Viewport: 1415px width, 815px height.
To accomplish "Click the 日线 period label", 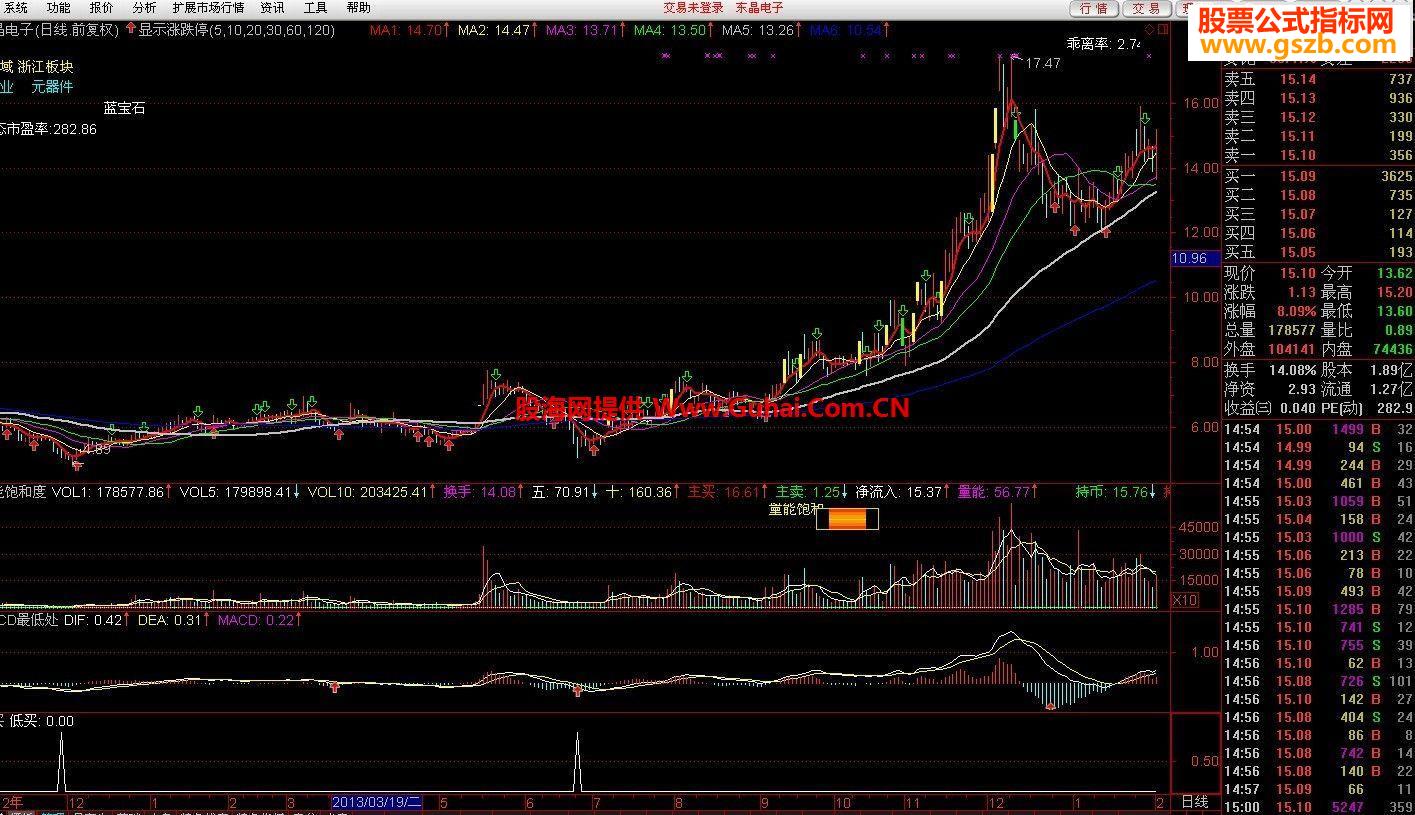I will tap(1195, 802).
